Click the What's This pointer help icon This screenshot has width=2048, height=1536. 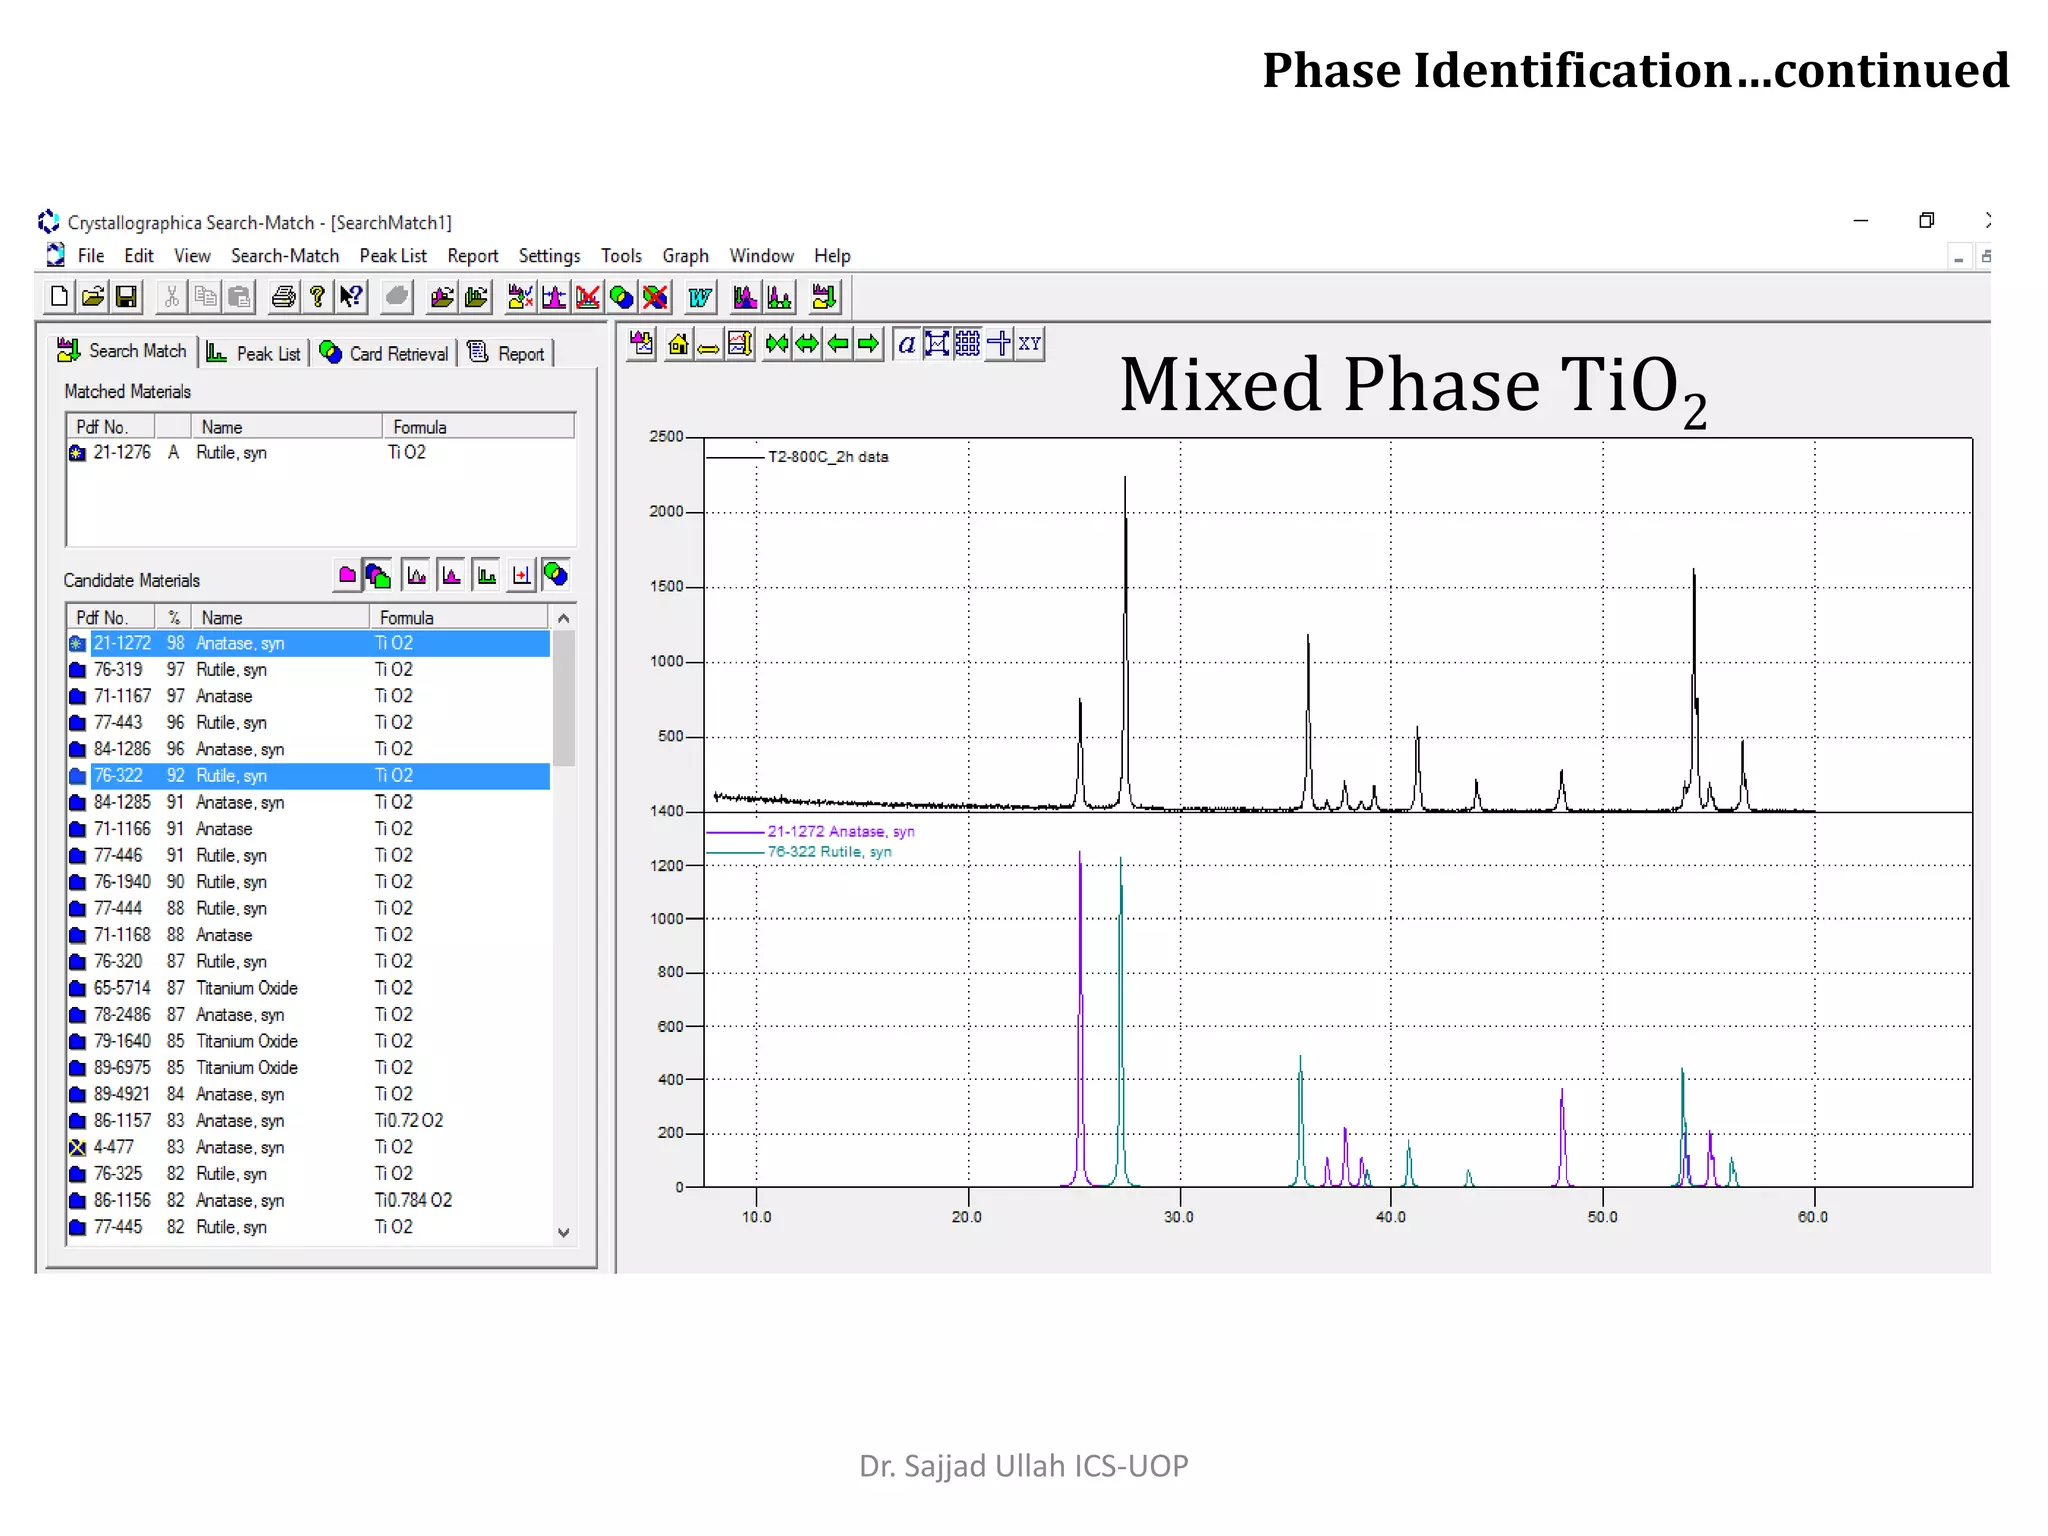coord(351,297)
